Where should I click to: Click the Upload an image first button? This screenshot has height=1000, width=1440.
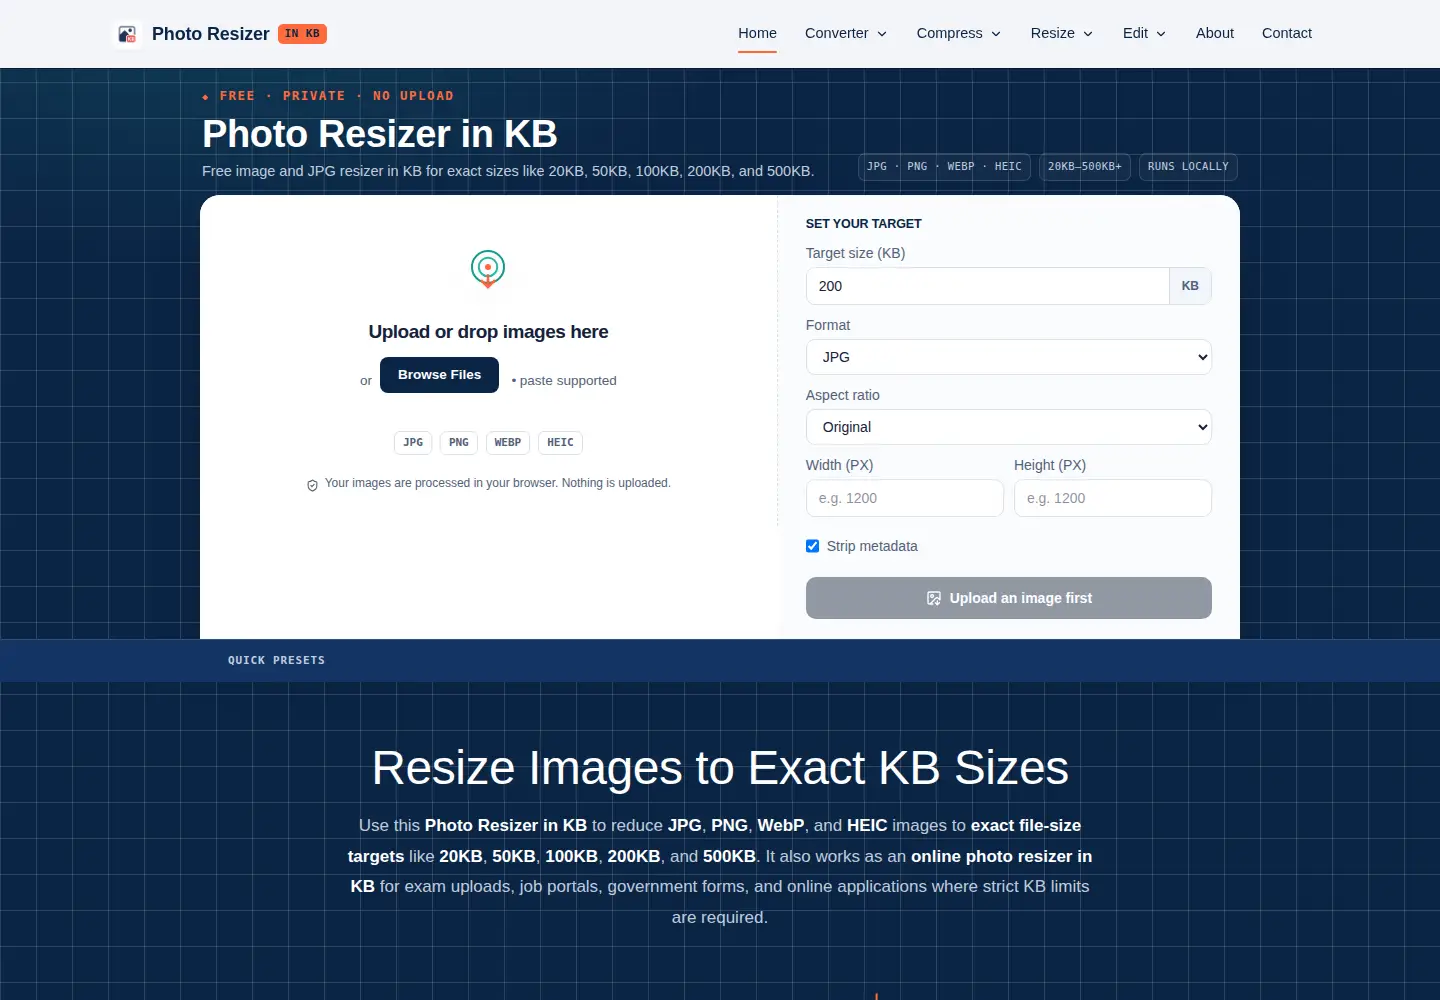point(1009,598)
